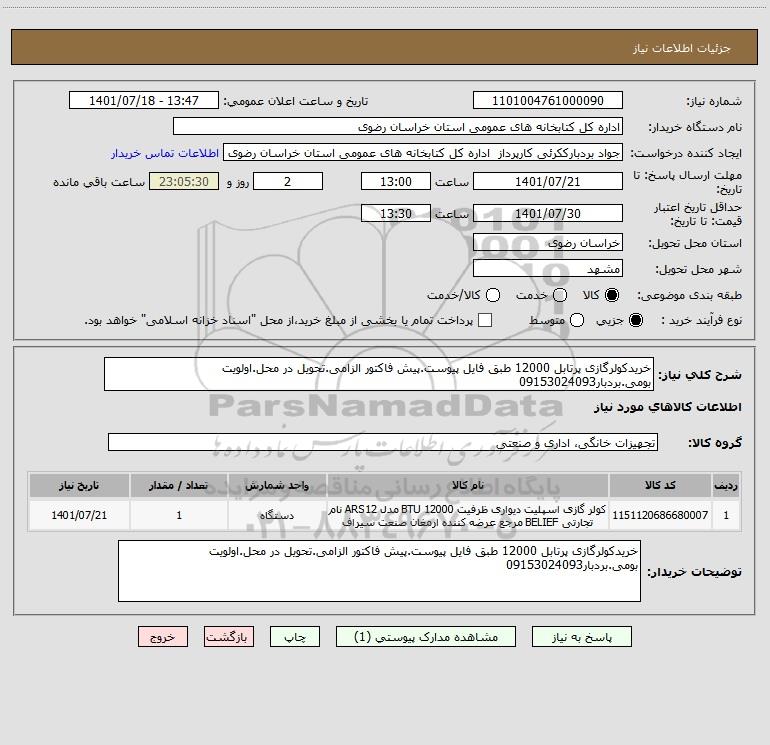Click the بازگشت back button
The image size is (770, 745).
point(229,637)
